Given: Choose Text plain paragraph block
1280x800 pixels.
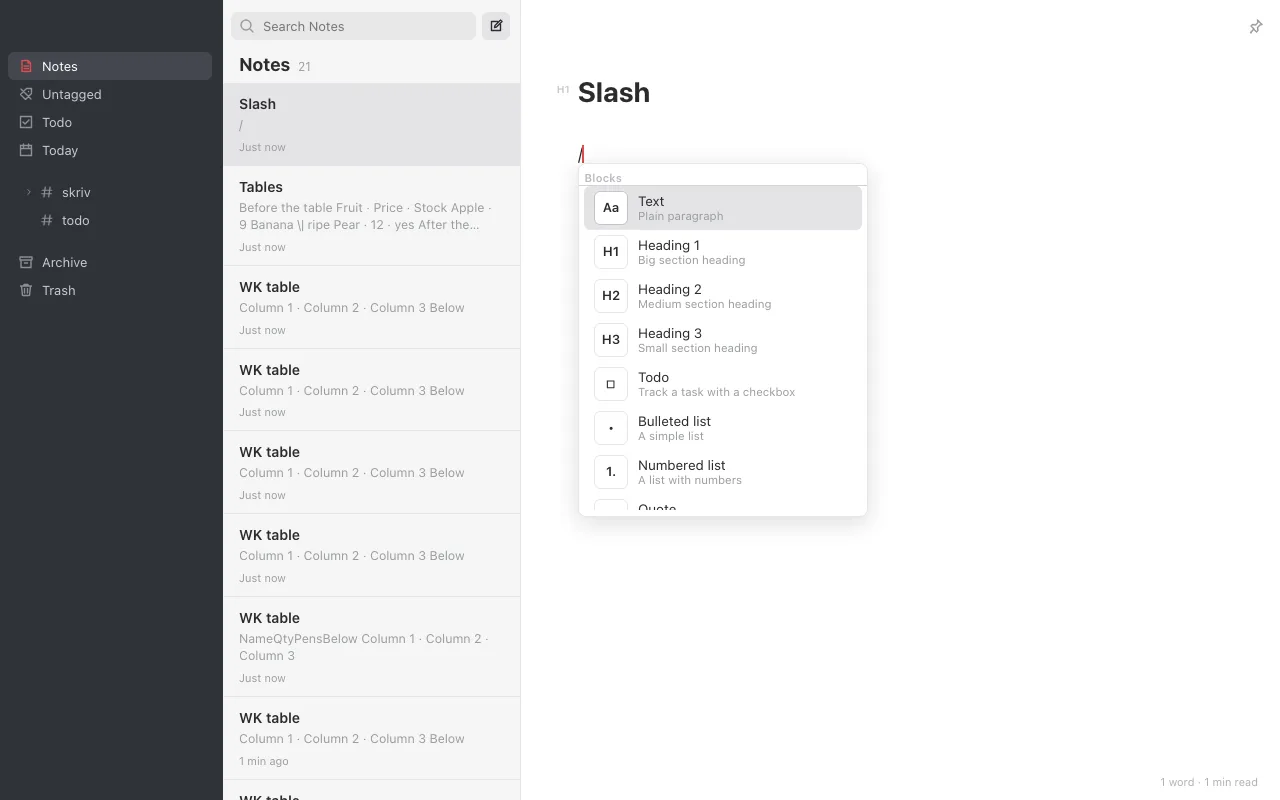Looking at the screenshot, I should click(723, 208).
